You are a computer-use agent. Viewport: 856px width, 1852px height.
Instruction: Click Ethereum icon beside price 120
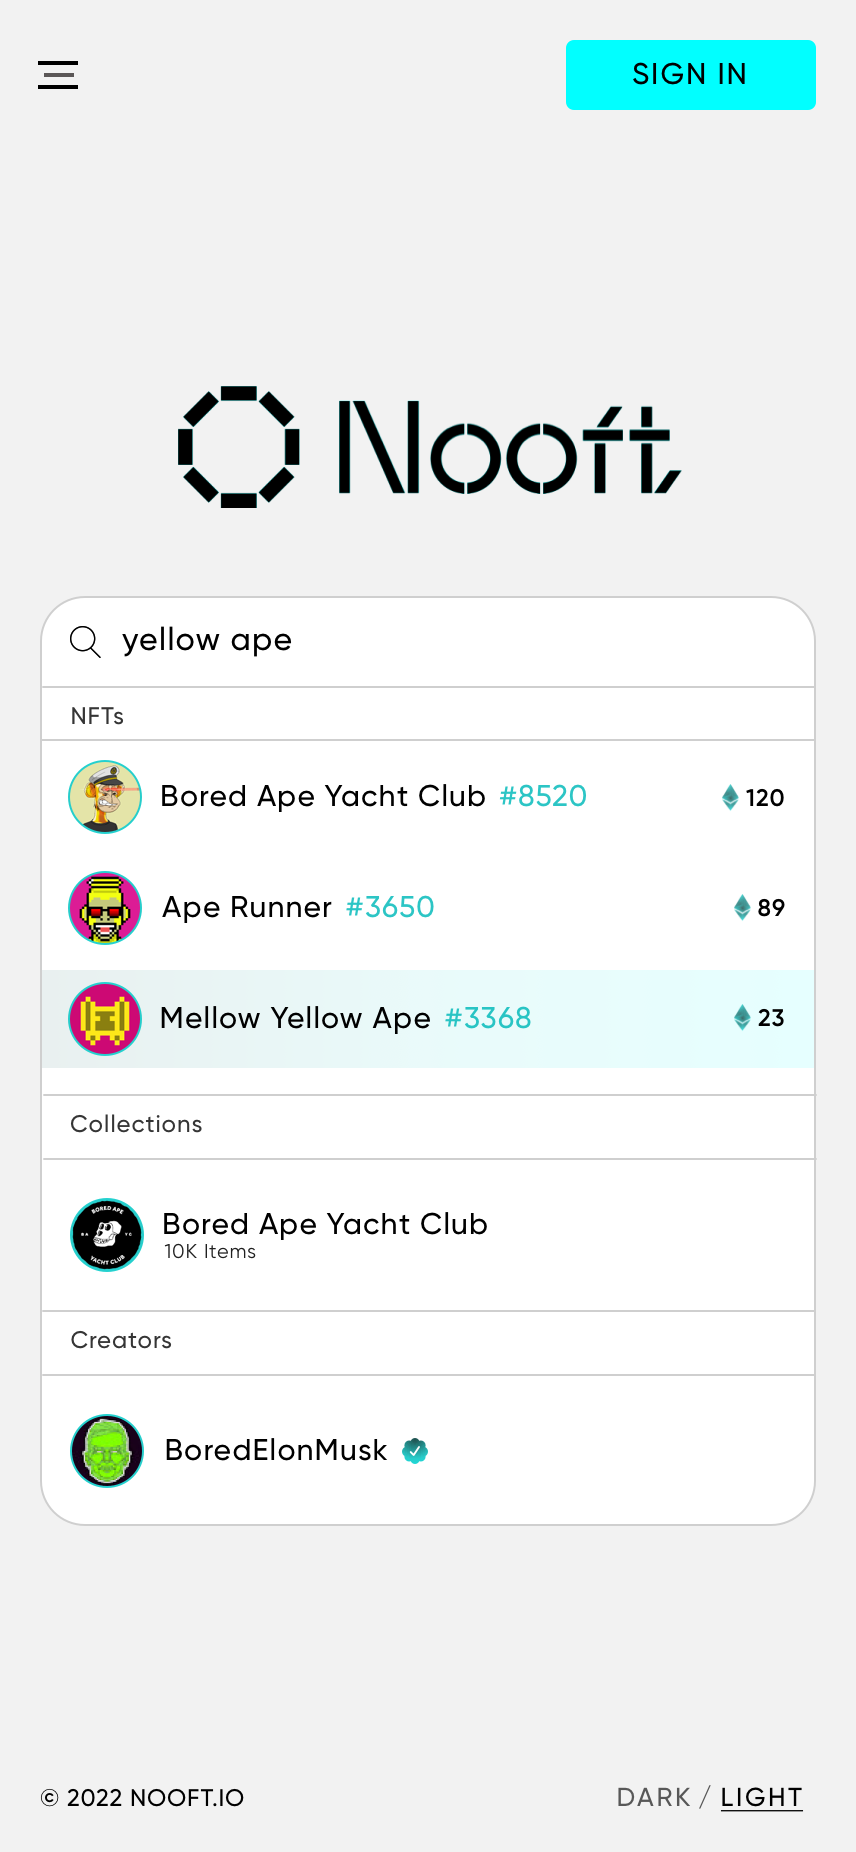(730, 797)
